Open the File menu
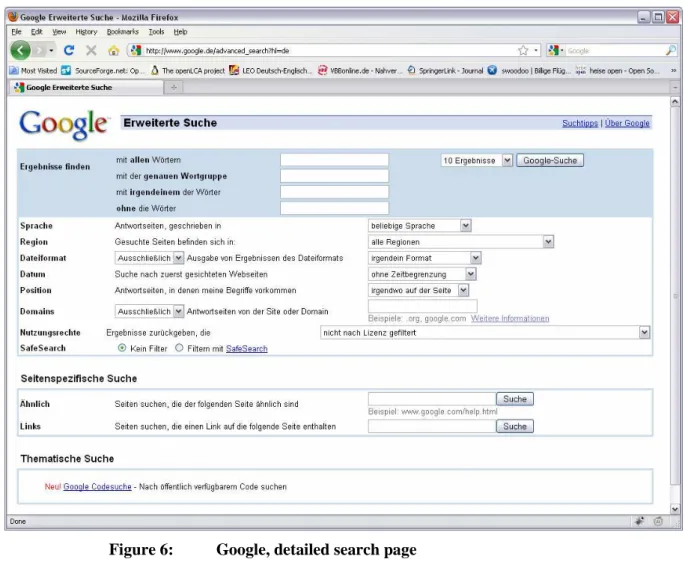 (16, 31)
